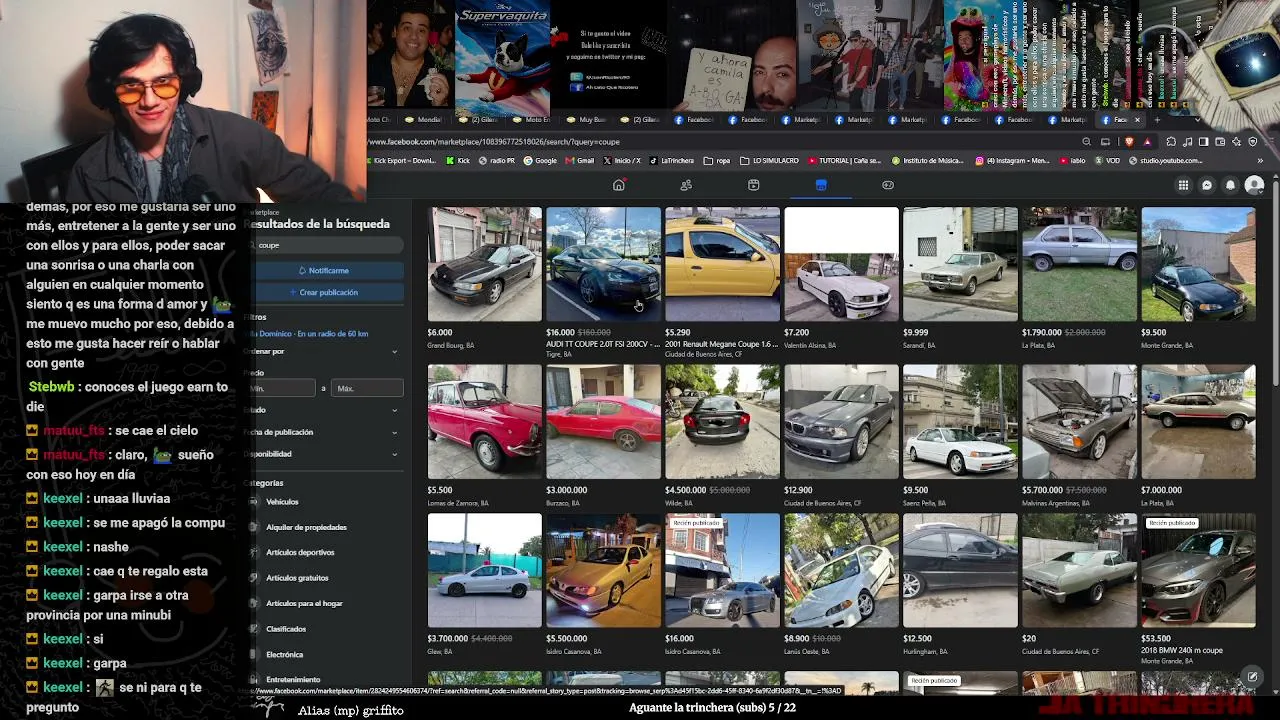
Task: Select the 'Artículos para el hogar' category
Action: (x=304, y=603)
